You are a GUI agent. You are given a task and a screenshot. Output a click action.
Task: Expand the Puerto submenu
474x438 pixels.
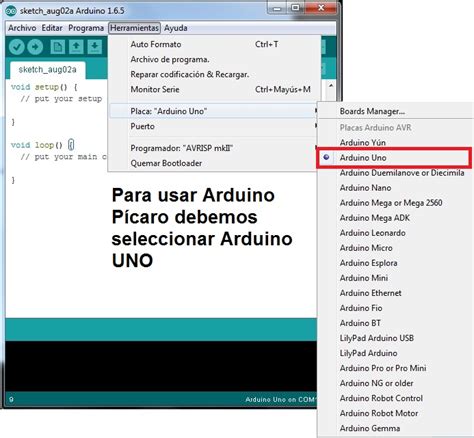pos(213,126)
